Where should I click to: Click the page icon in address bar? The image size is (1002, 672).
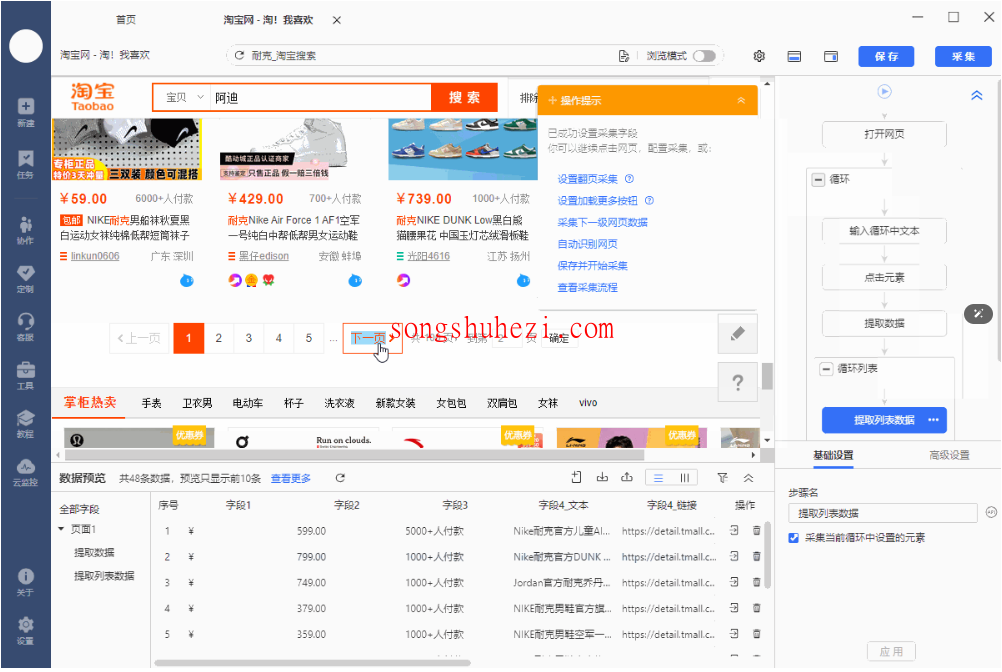(x=624, y=56)
